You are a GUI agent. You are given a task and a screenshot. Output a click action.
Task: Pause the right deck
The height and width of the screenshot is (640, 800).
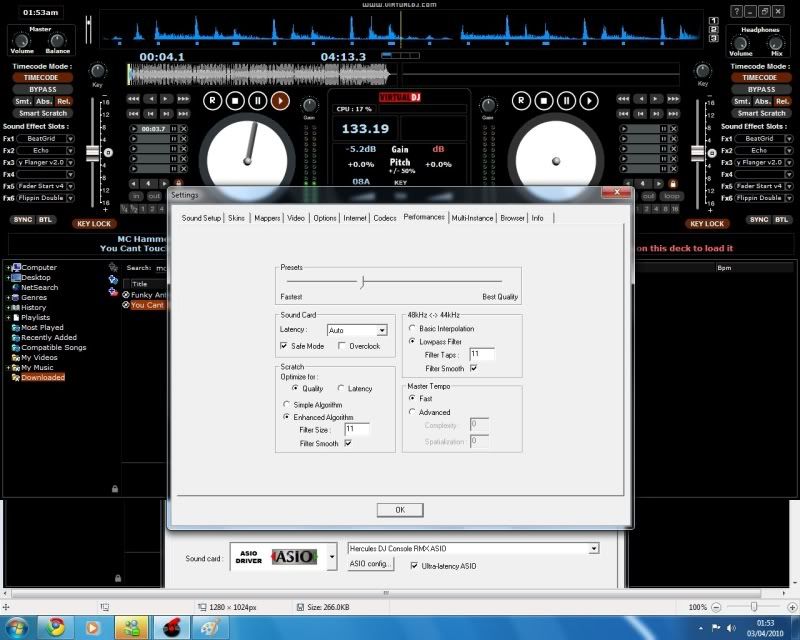566,101
